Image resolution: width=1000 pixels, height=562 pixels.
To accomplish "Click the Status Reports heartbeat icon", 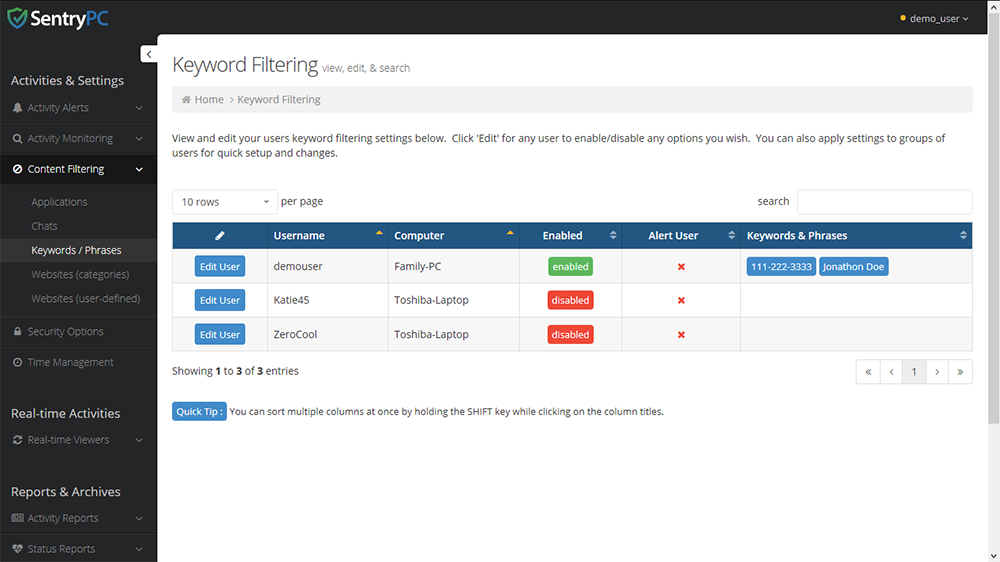I will pyautogui.click(x=17, y=549).
